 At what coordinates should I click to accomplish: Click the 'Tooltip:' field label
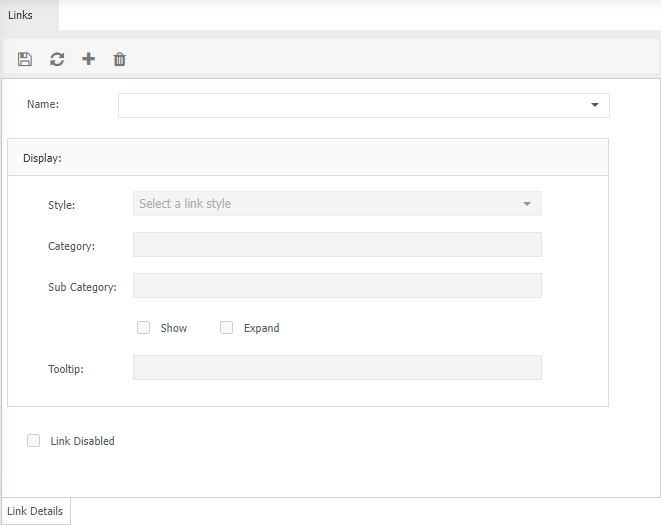pyautogui.click(x=66, y=369)
